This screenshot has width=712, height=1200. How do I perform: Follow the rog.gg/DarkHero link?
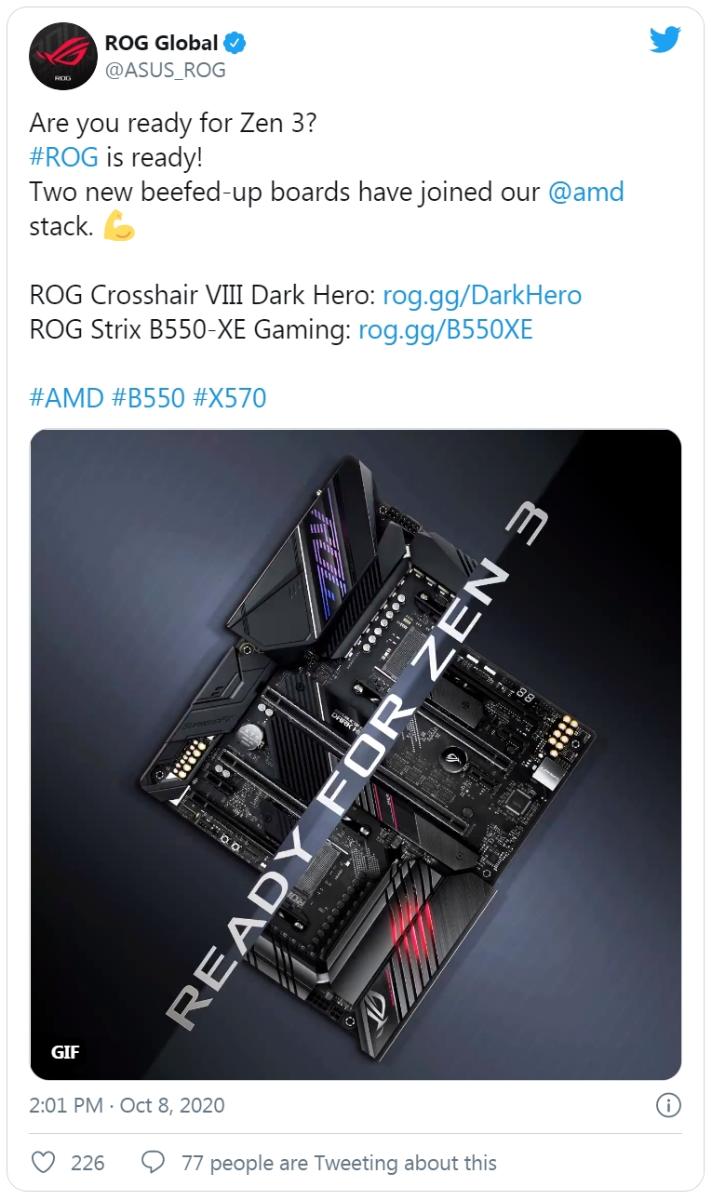click(x=482, y=296)
